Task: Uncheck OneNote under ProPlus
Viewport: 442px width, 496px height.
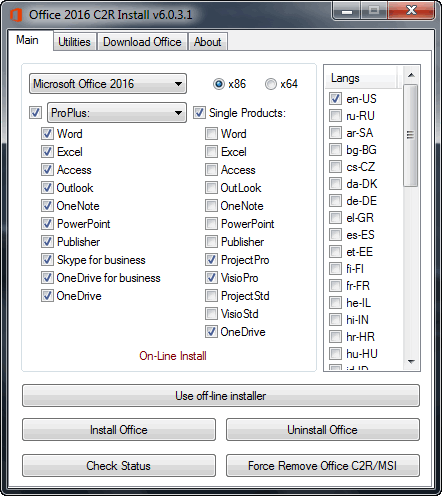Action: pyautogui.click(x=47, y=206)
